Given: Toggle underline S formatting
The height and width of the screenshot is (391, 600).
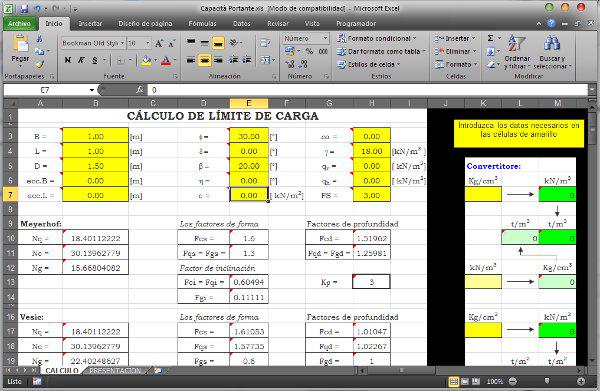Looking at the screenshot, I should (95, 60).
